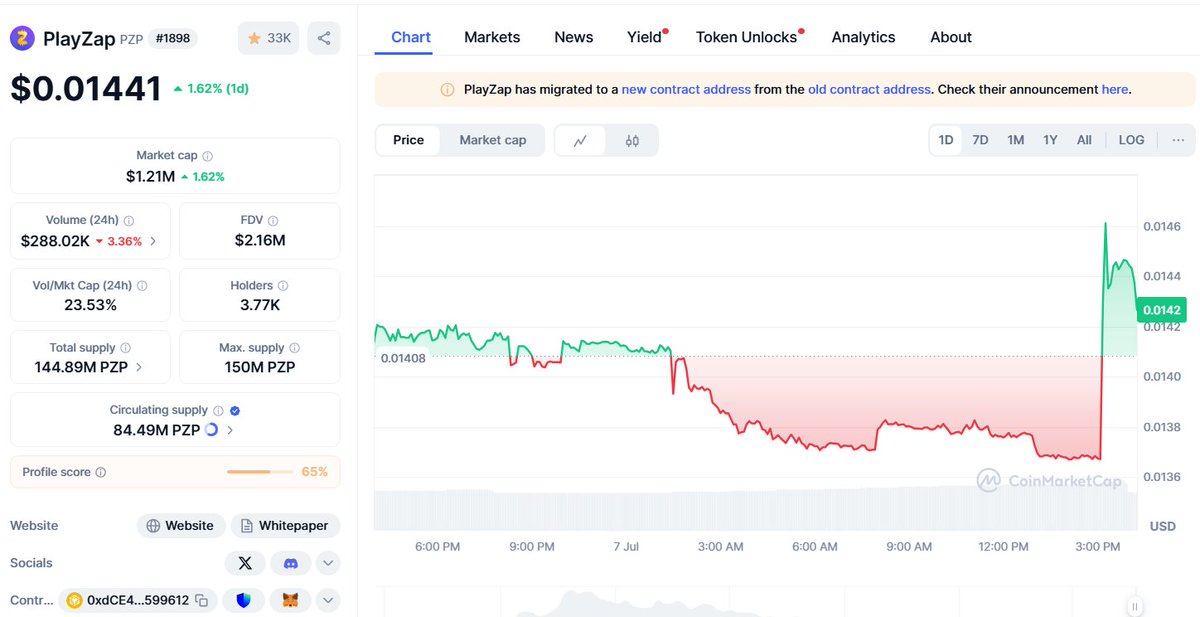Show Market cap info tooltip icon
This screenshot has width=1200, height=617.
[x=208, y=156]
